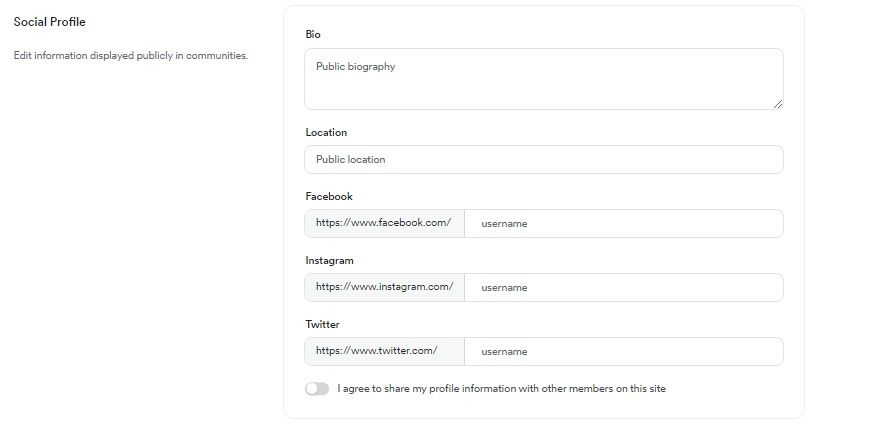Click the 'Public location' placeholder text

[x=350, y=160]
